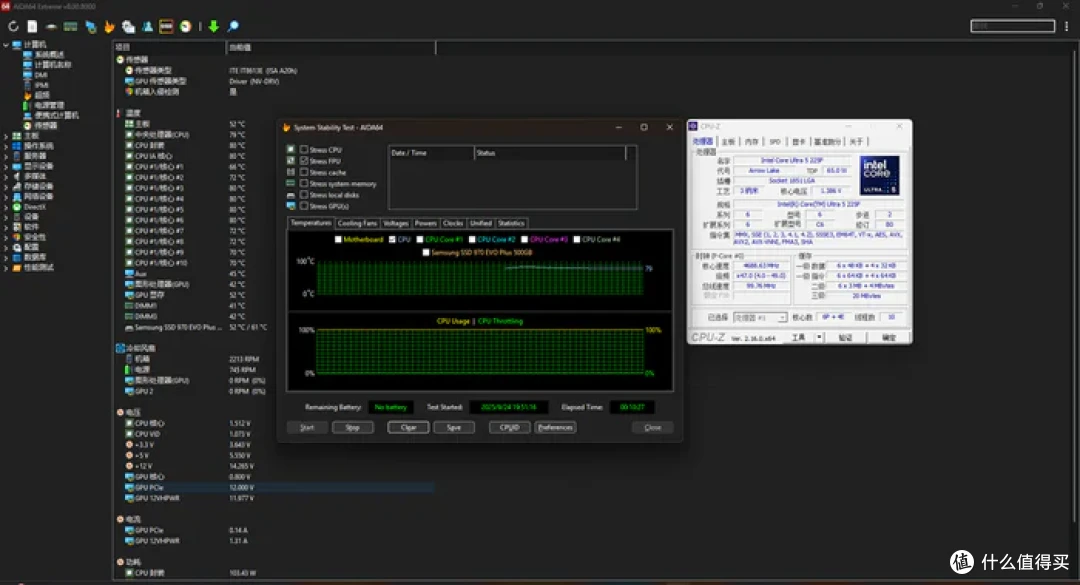This screenshot has width=1080, height=585.
Task: Click the Refresh icon in AIDA64 toolbar
Action: (13, 27)
